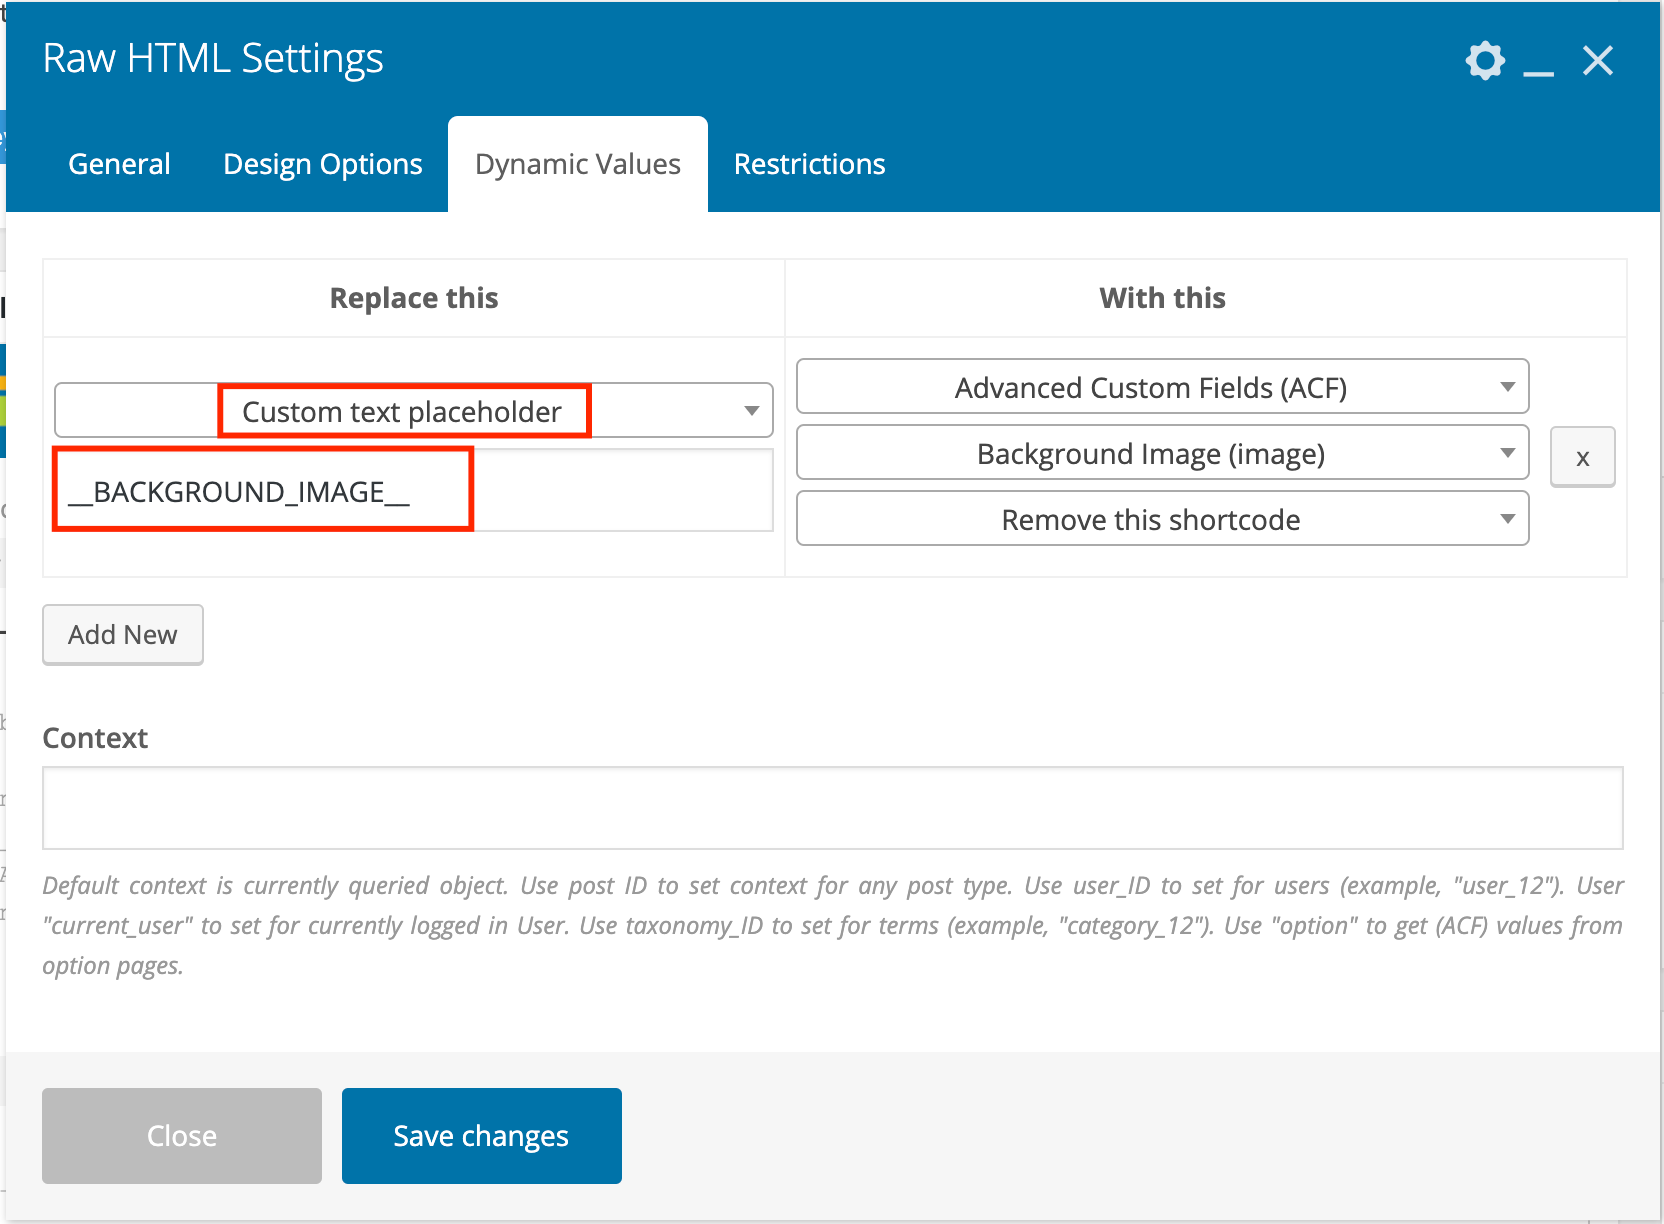Close the Raw HTML Settings dialog
This screenshot has height=1224, width=1664.
pos(1598,60)
